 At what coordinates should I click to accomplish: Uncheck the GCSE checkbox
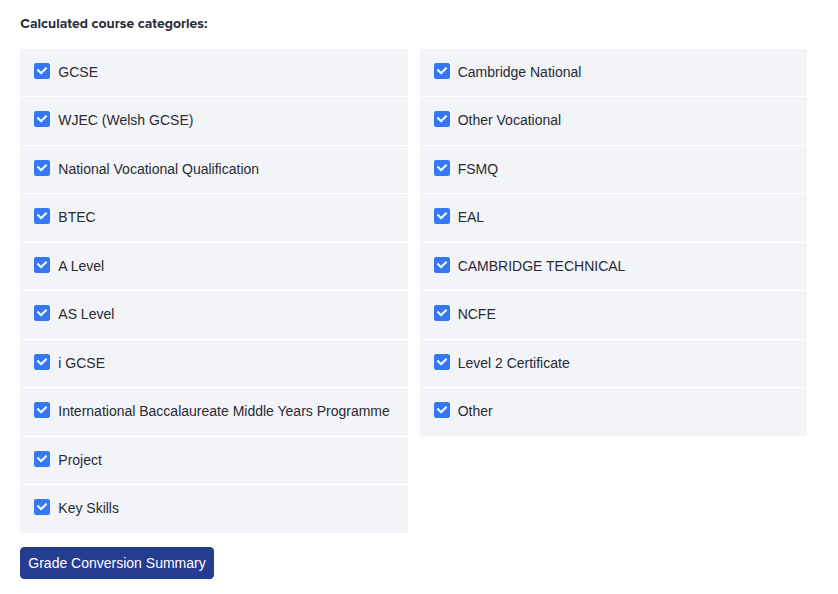click(42, 71)
